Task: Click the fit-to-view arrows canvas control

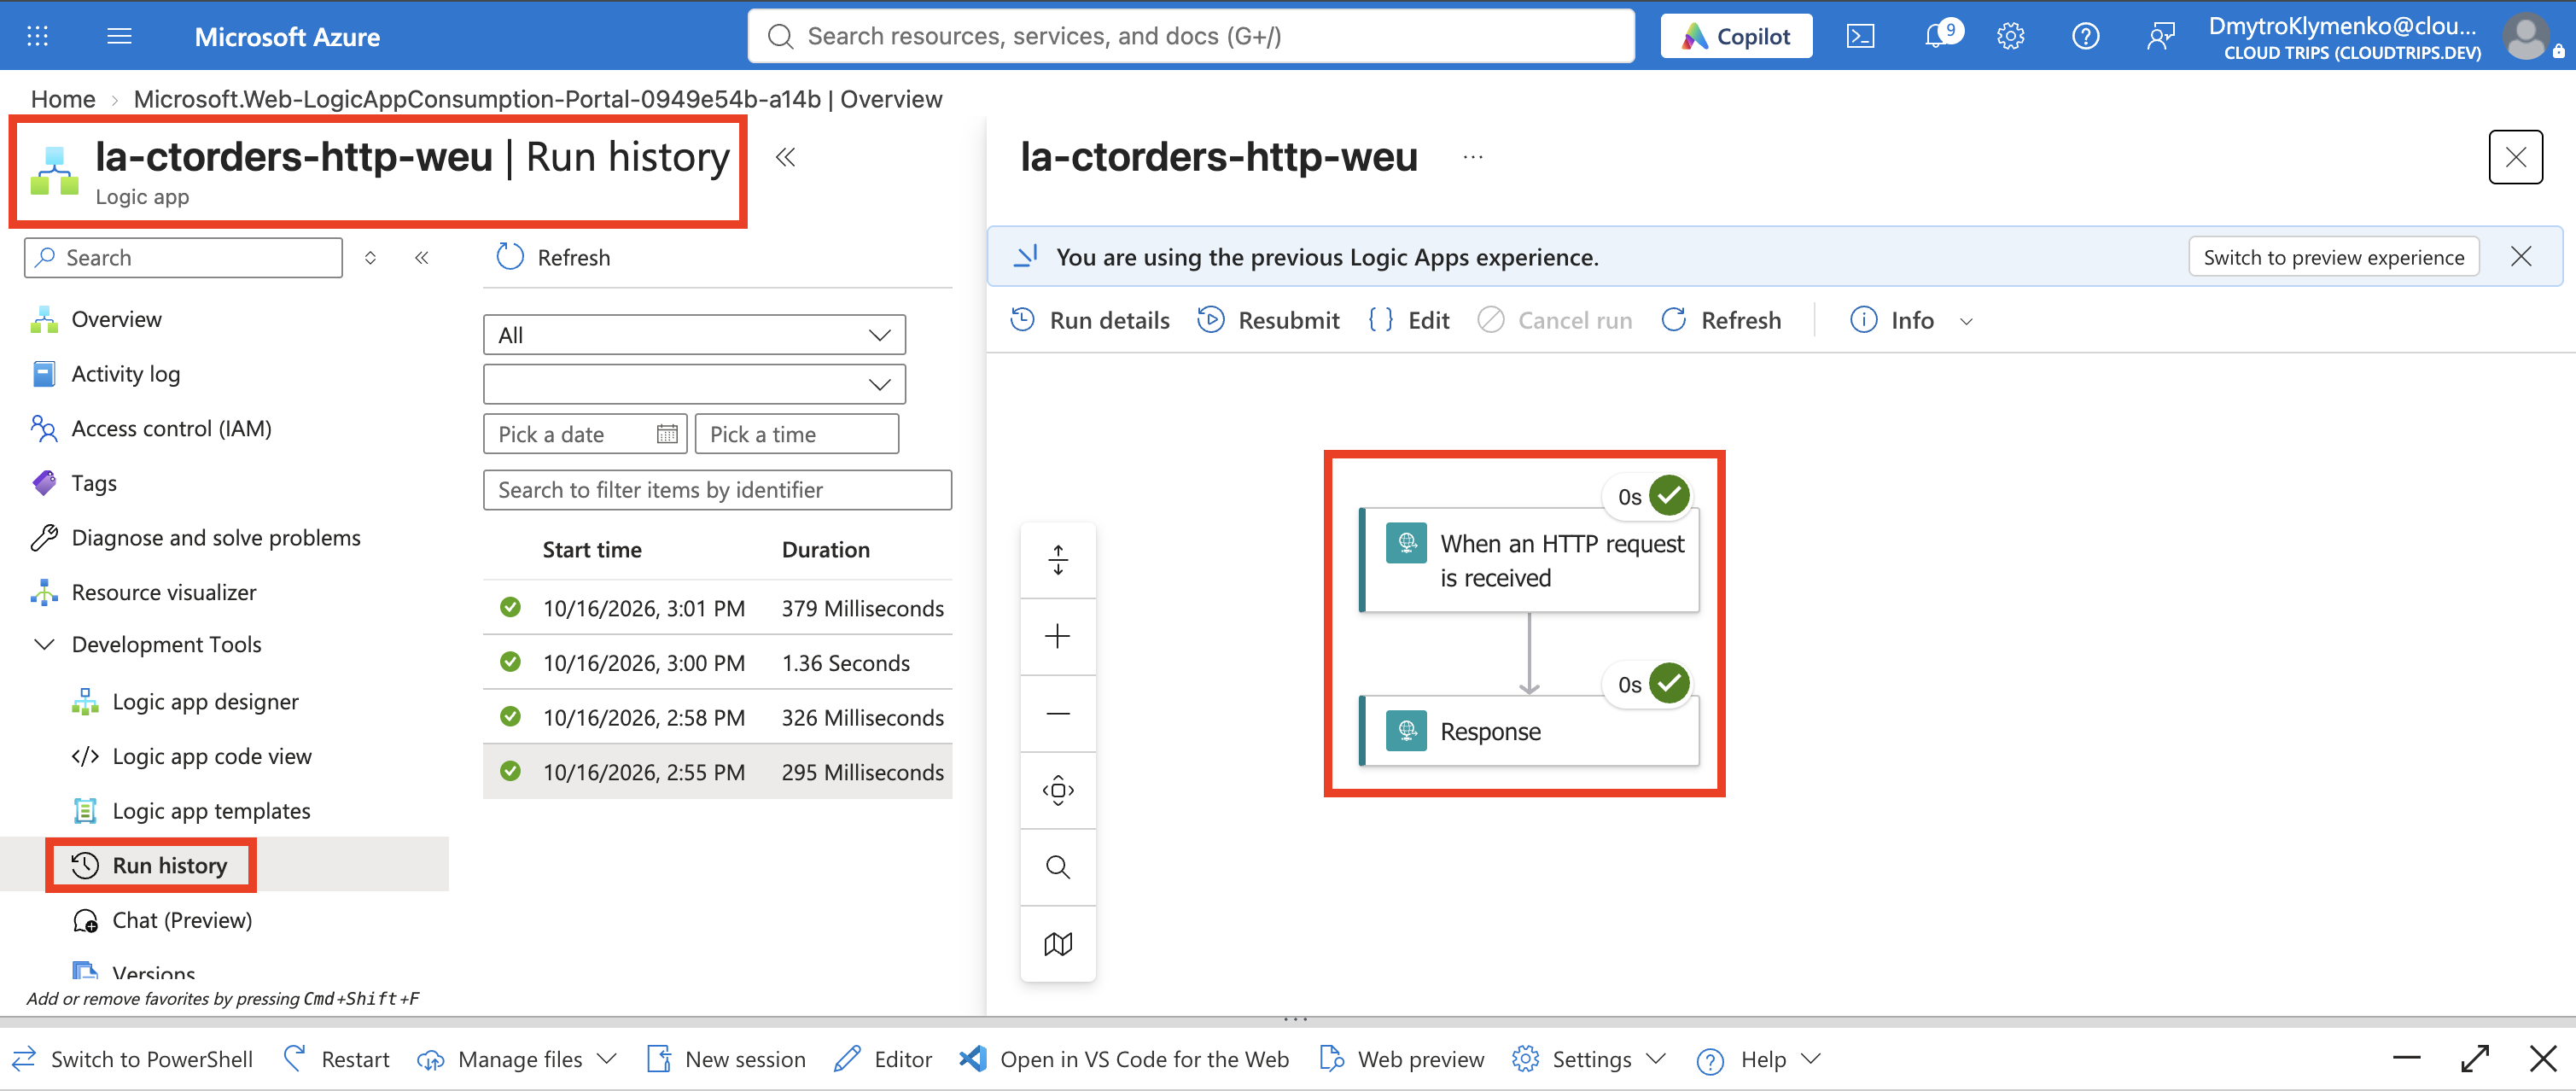Action: tap(1058, 560)
